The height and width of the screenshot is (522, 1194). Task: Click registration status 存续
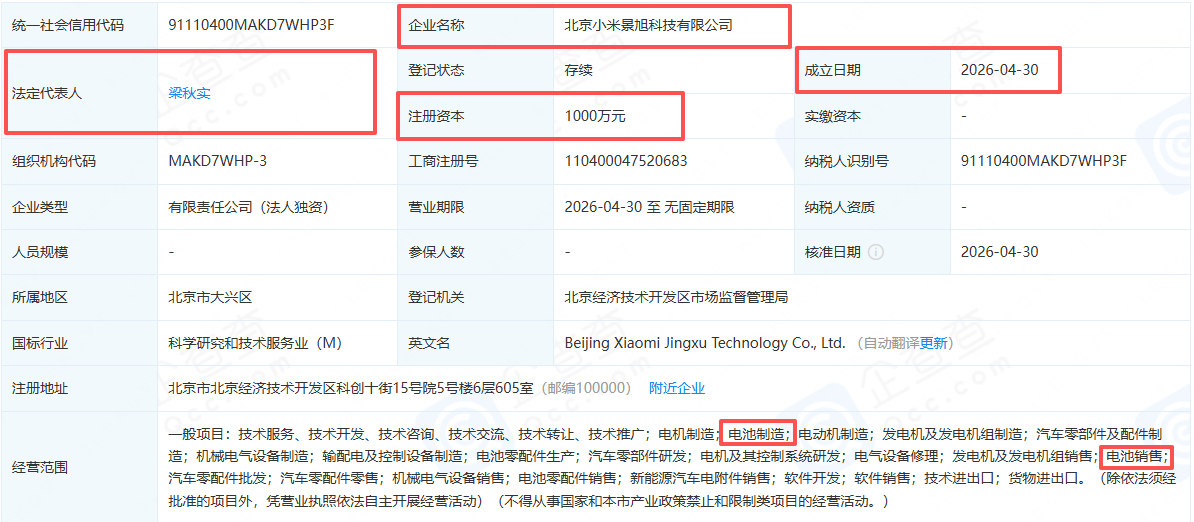click(x=578, y=71)
